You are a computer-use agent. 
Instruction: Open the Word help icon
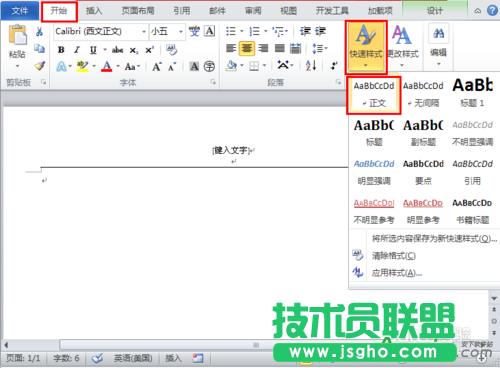click(x=492, y=11)
